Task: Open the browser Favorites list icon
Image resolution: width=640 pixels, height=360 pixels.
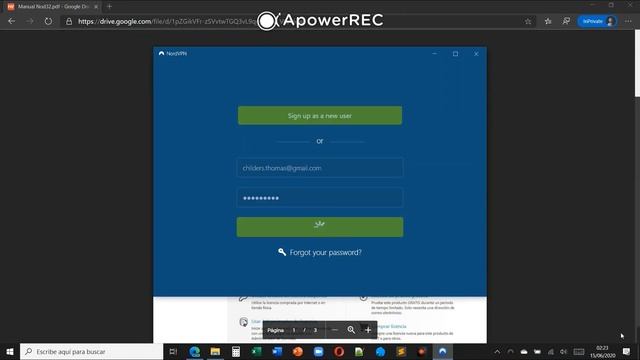Action: (x=548, y=21)
